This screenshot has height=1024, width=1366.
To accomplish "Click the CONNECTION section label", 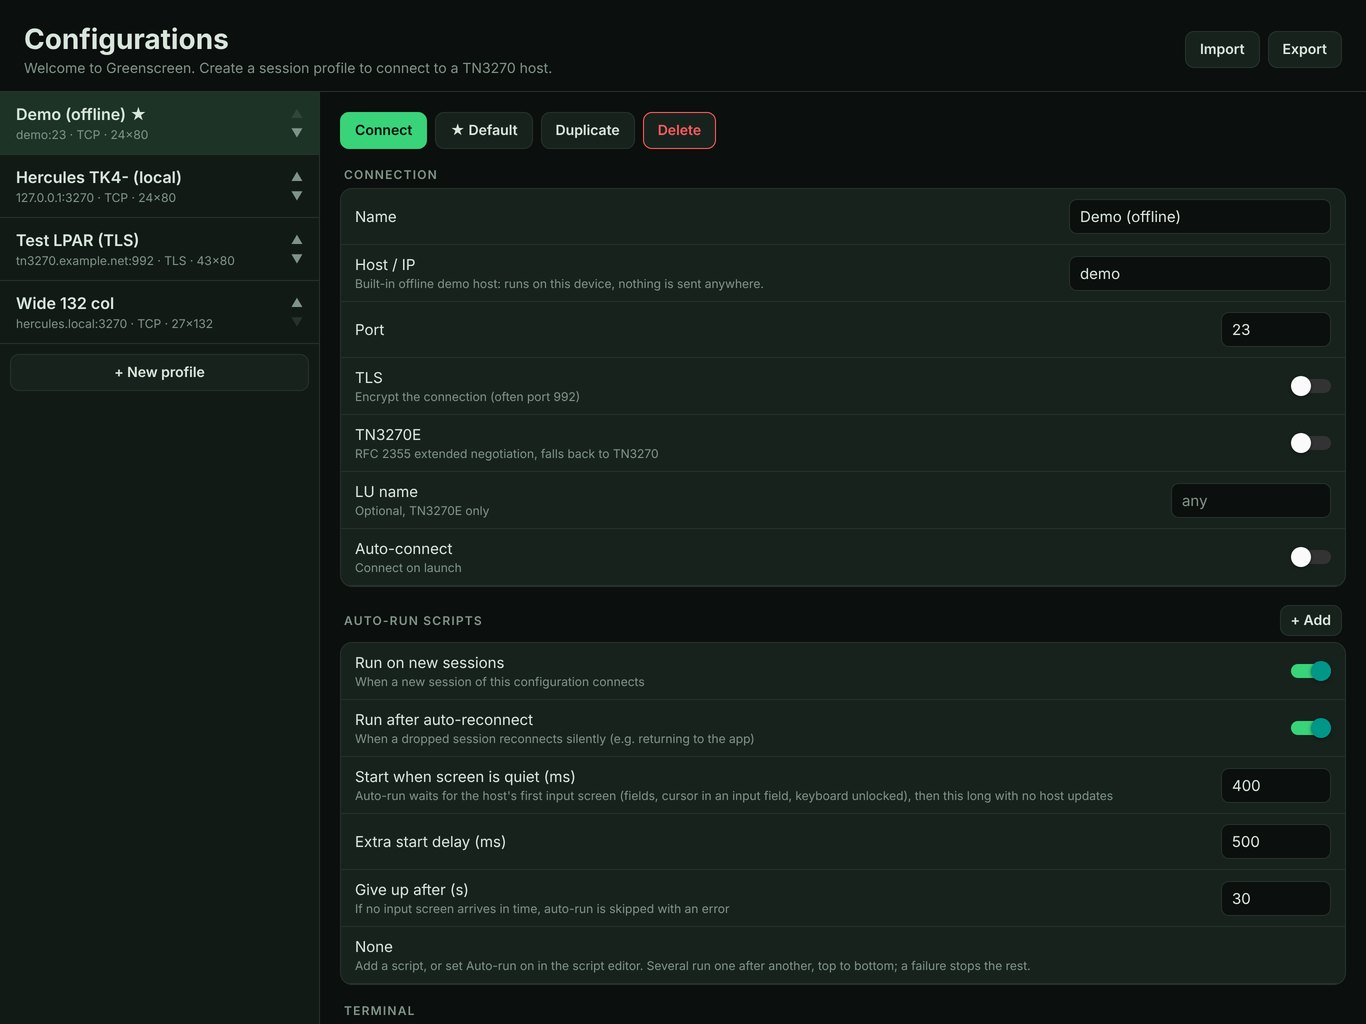I will pyautogui.click(x=390, y=175).
